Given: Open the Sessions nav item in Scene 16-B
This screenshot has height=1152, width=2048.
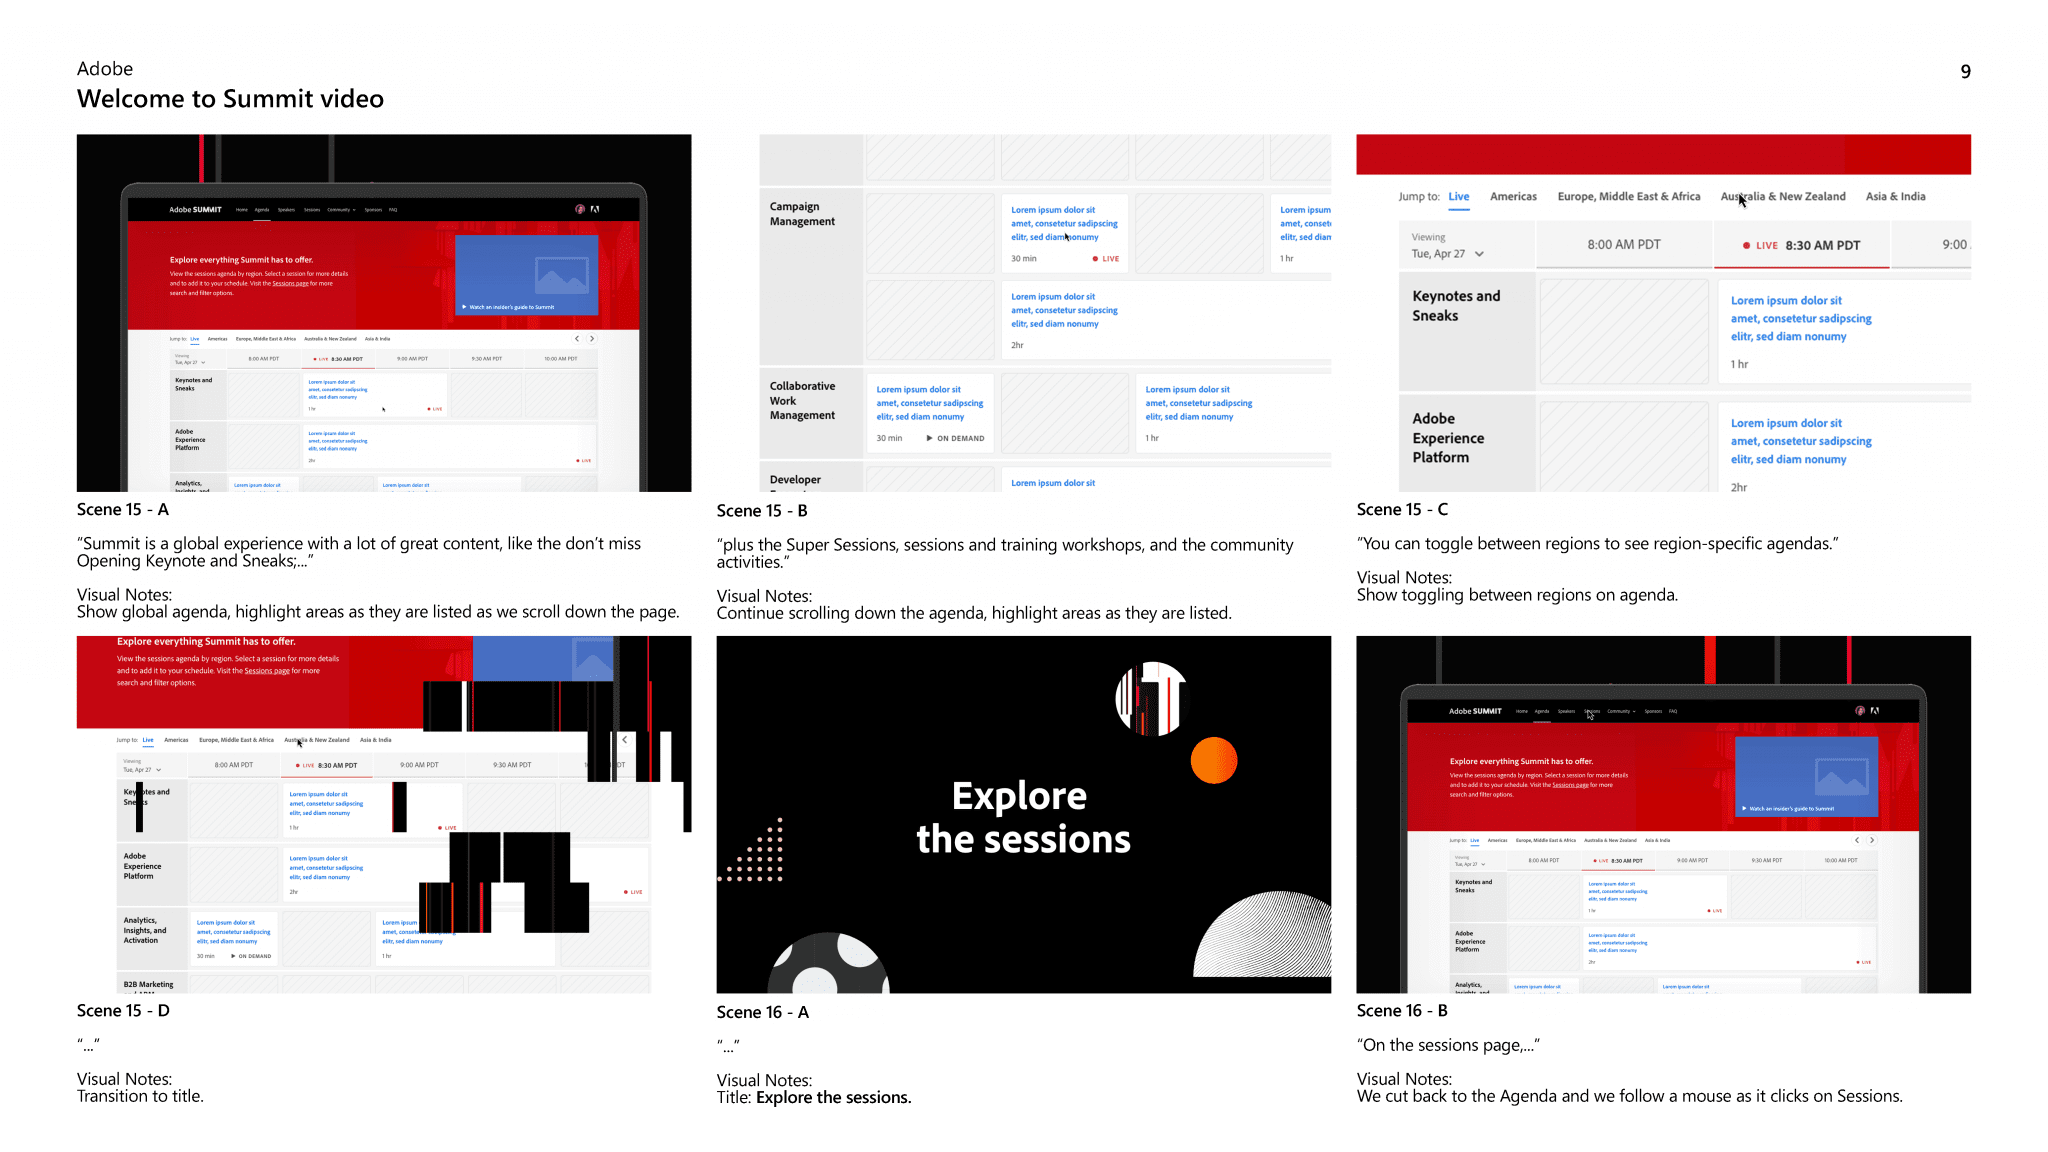Looking at the screenshot, I should click(x=1592, y=711).
